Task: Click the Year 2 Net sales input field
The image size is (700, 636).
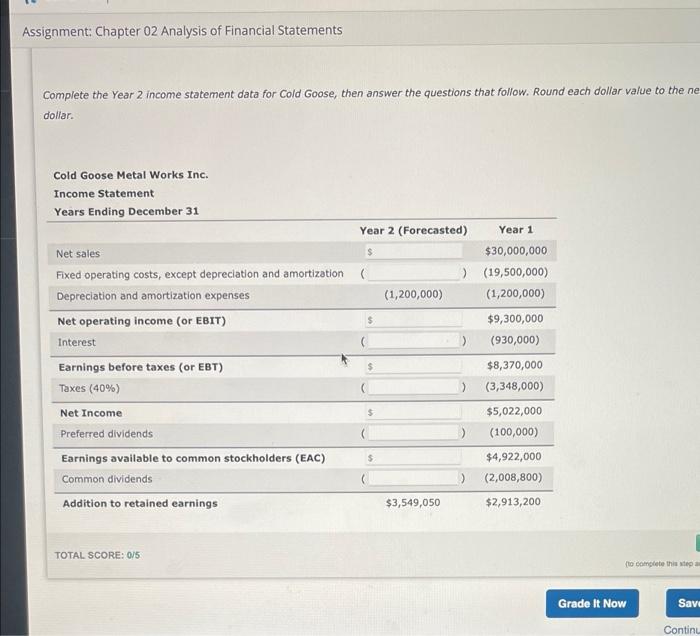Action: [414, 251]
